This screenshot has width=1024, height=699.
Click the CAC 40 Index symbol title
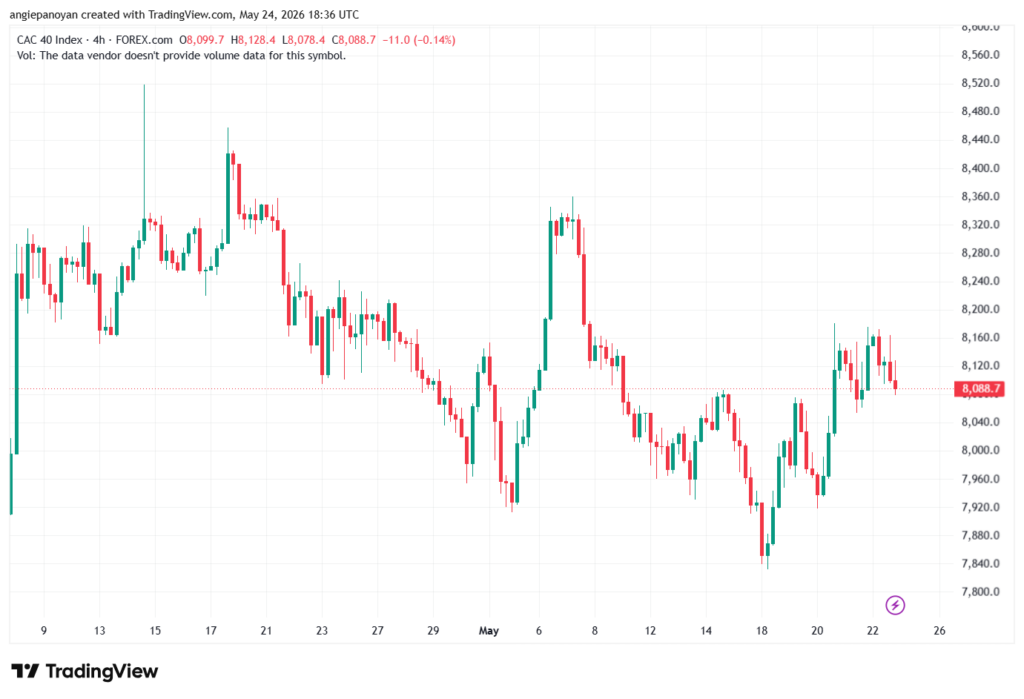(50, 40)
